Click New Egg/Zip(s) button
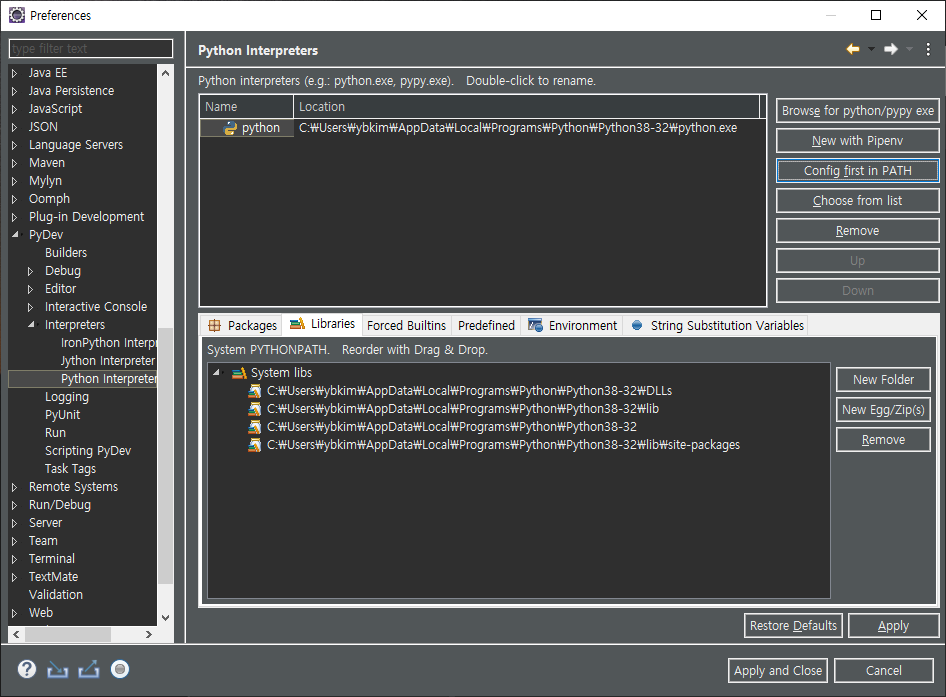 tap(883, 410)
